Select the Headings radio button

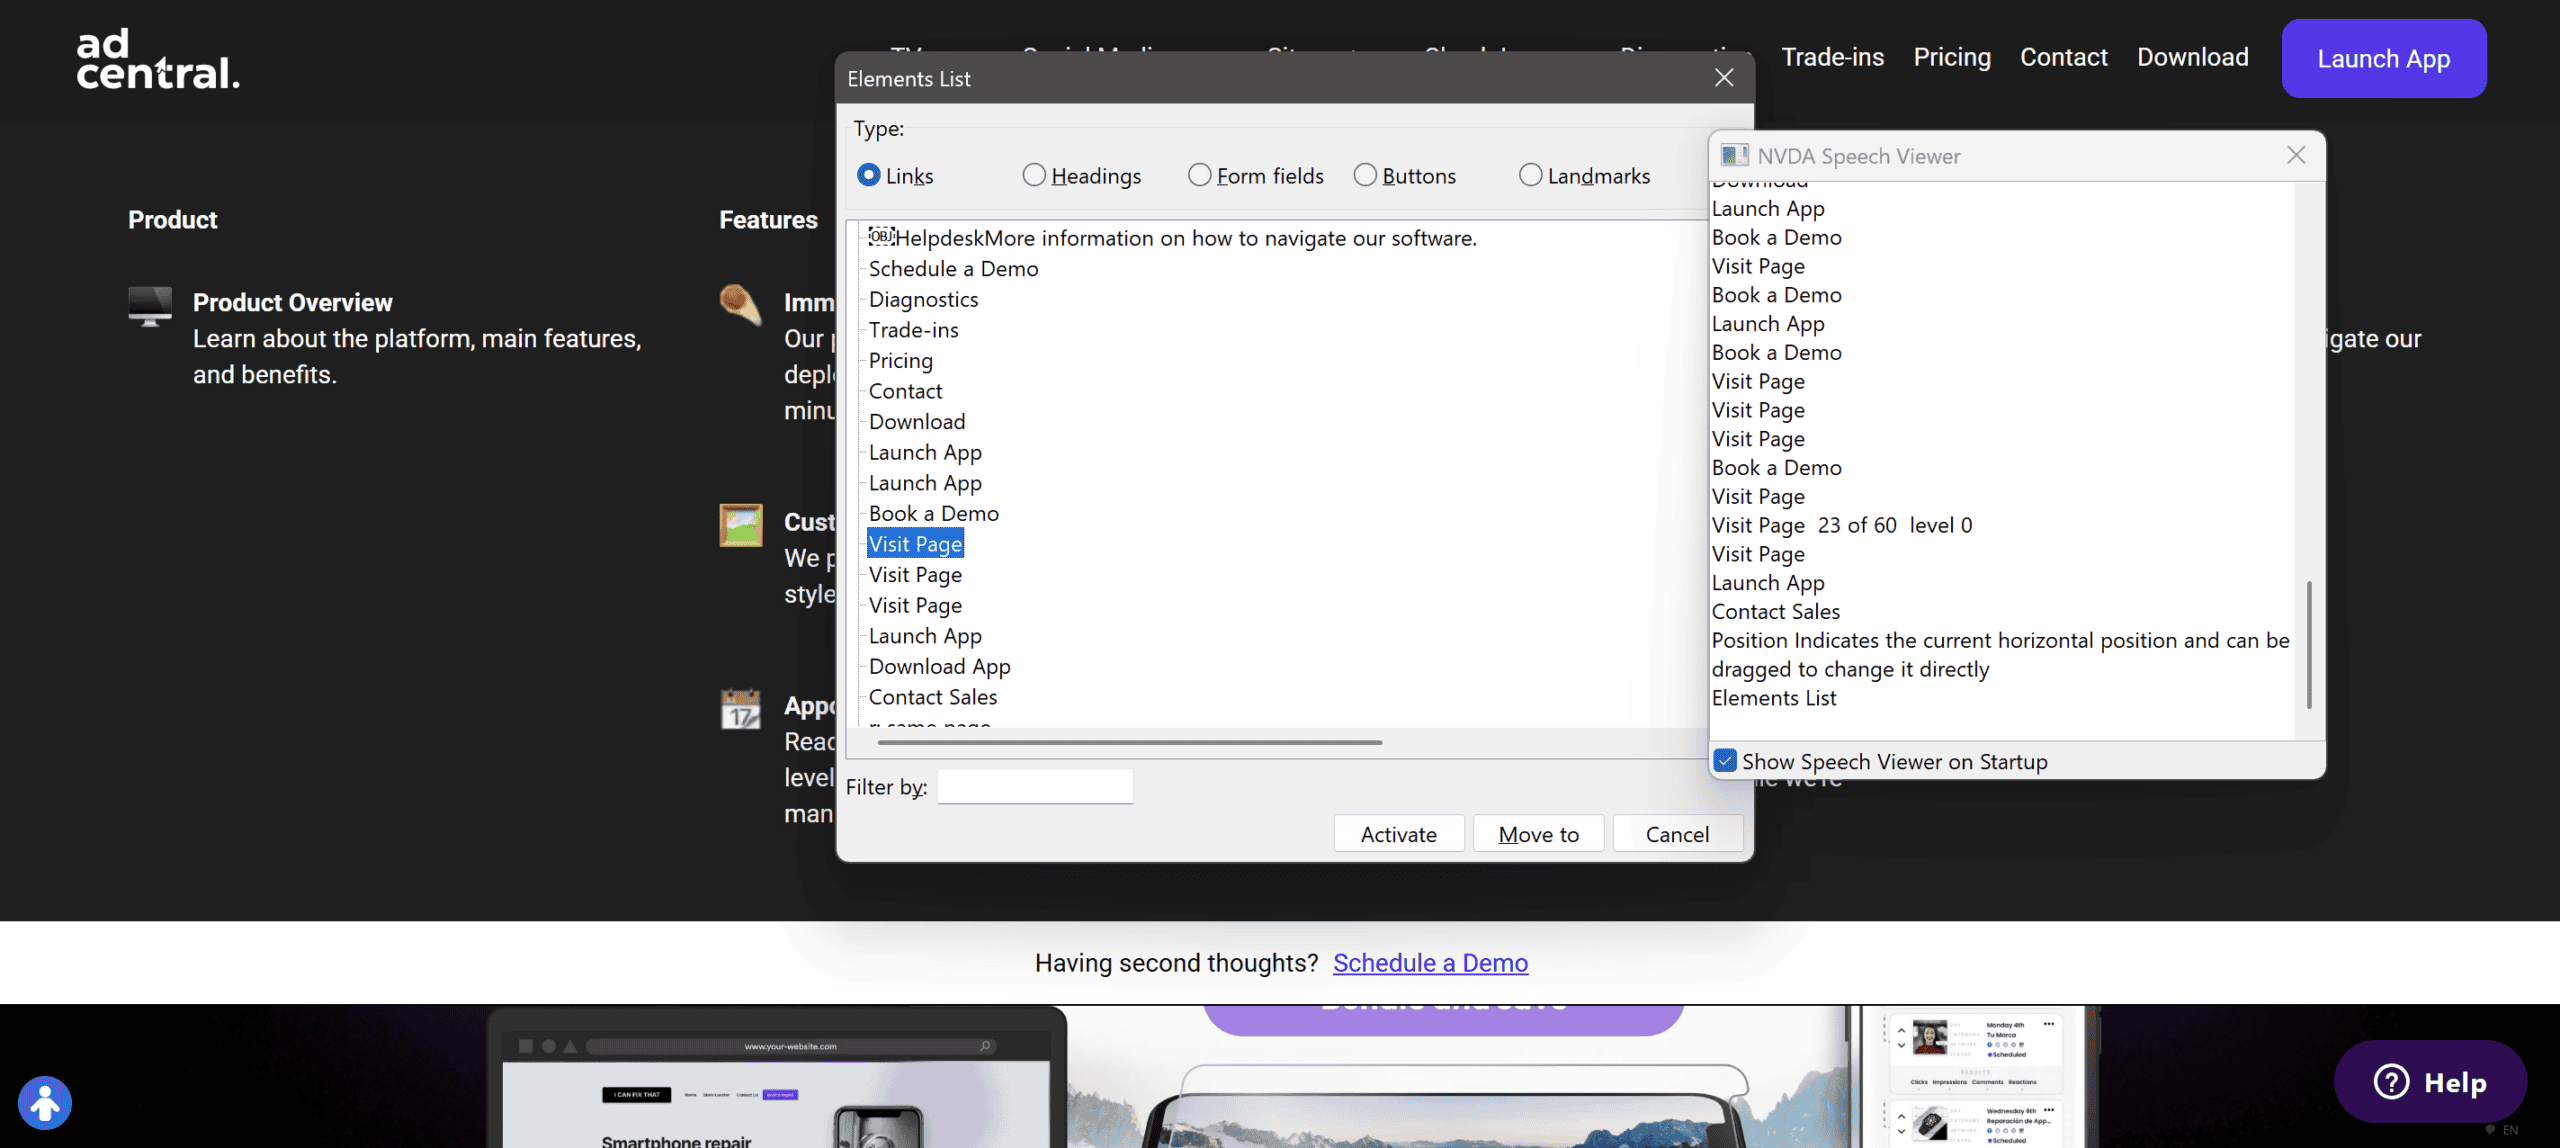(1034, 176)
